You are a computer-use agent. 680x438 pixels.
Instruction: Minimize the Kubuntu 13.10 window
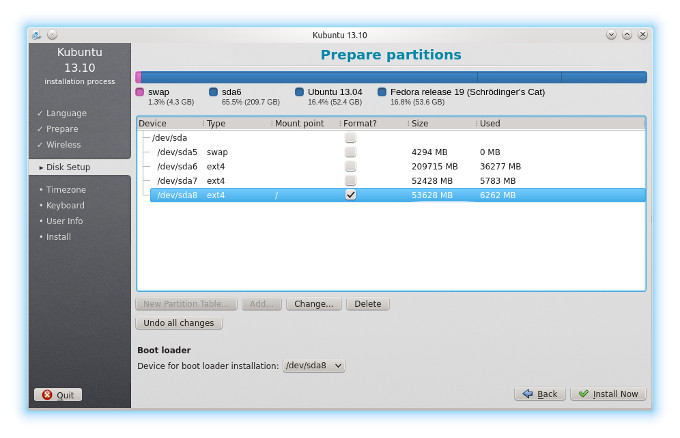click(611, 35)
